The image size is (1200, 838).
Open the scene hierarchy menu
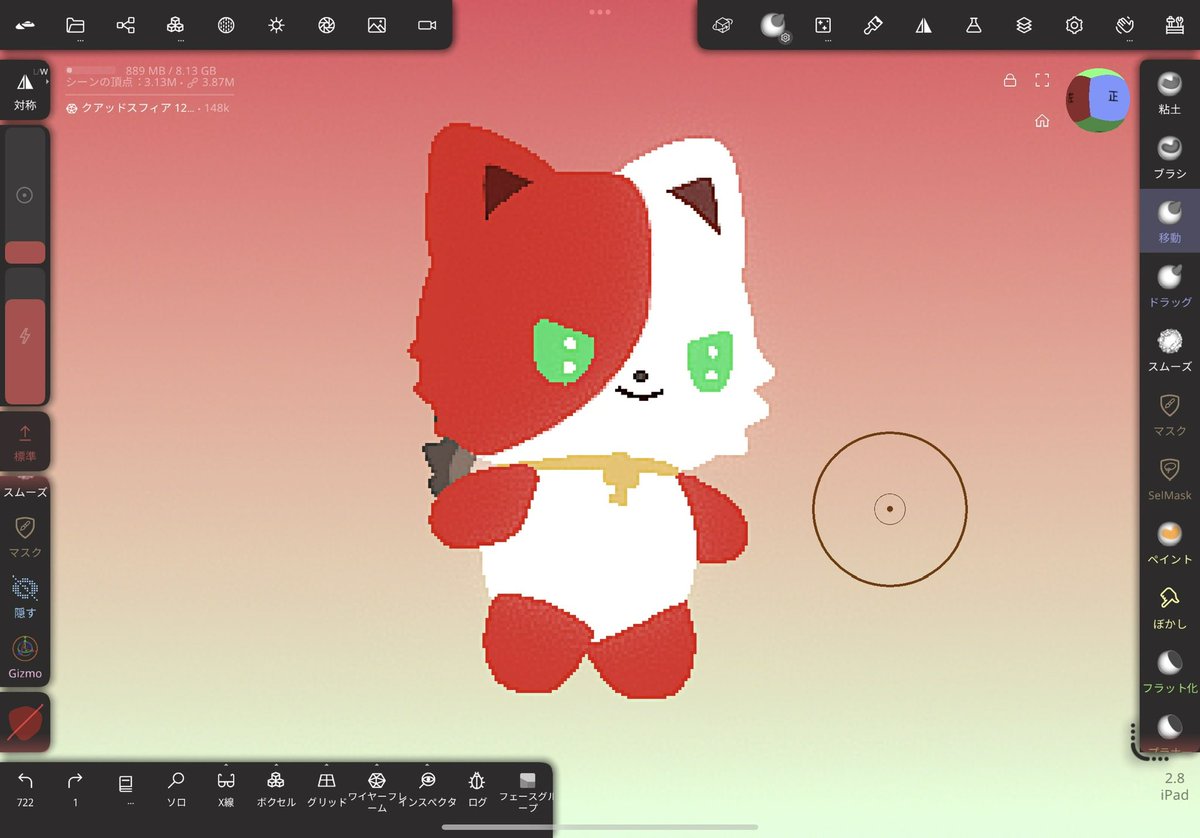click(126, 25)
